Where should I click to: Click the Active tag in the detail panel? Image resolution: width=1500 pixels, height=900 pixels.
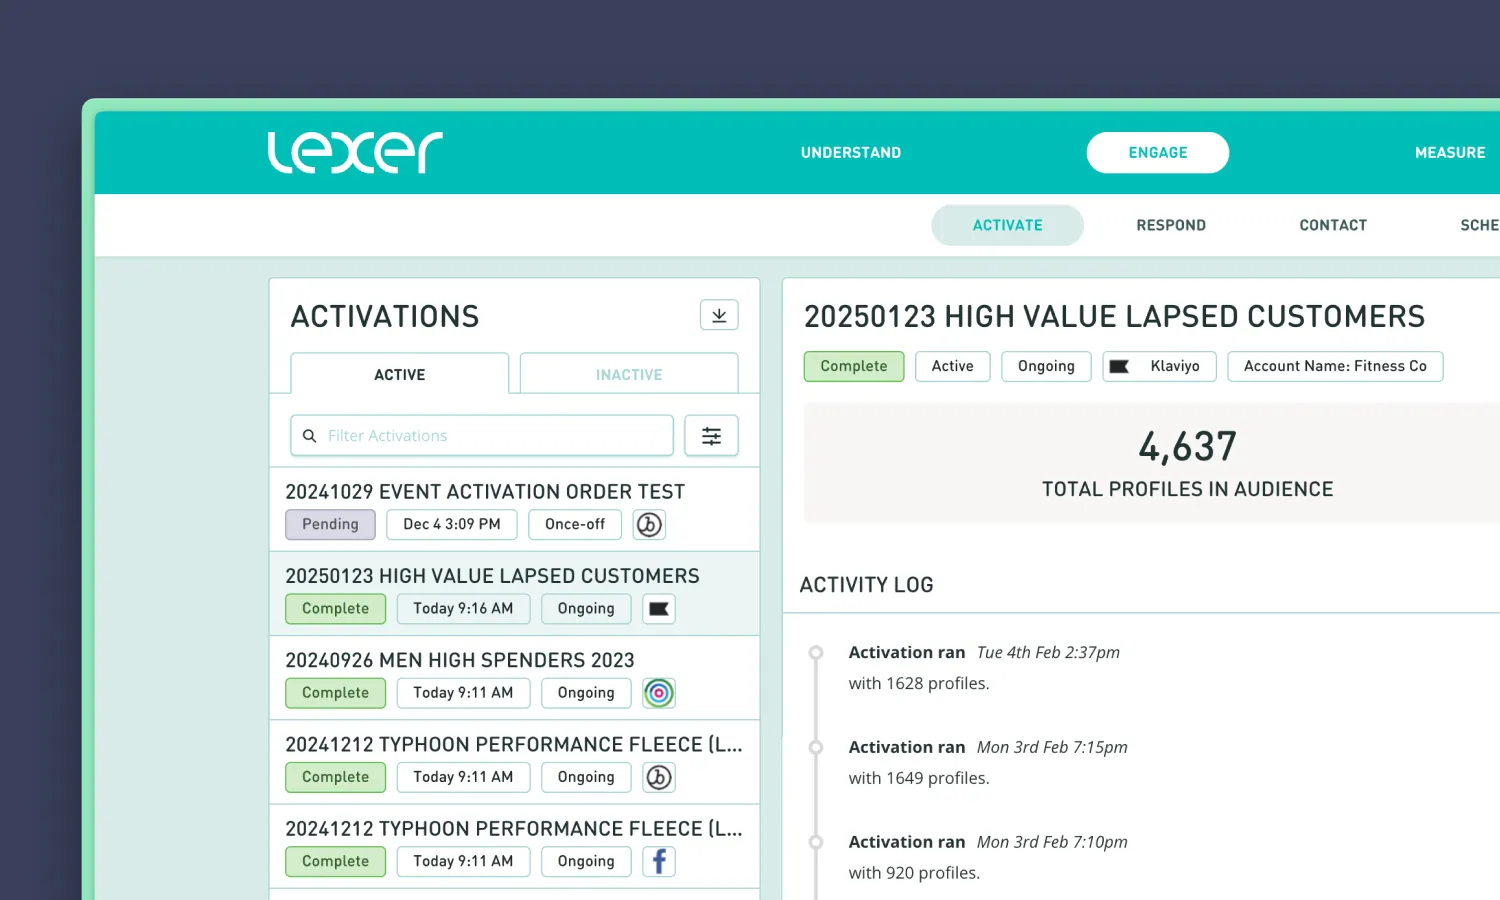tap(953, 367)
